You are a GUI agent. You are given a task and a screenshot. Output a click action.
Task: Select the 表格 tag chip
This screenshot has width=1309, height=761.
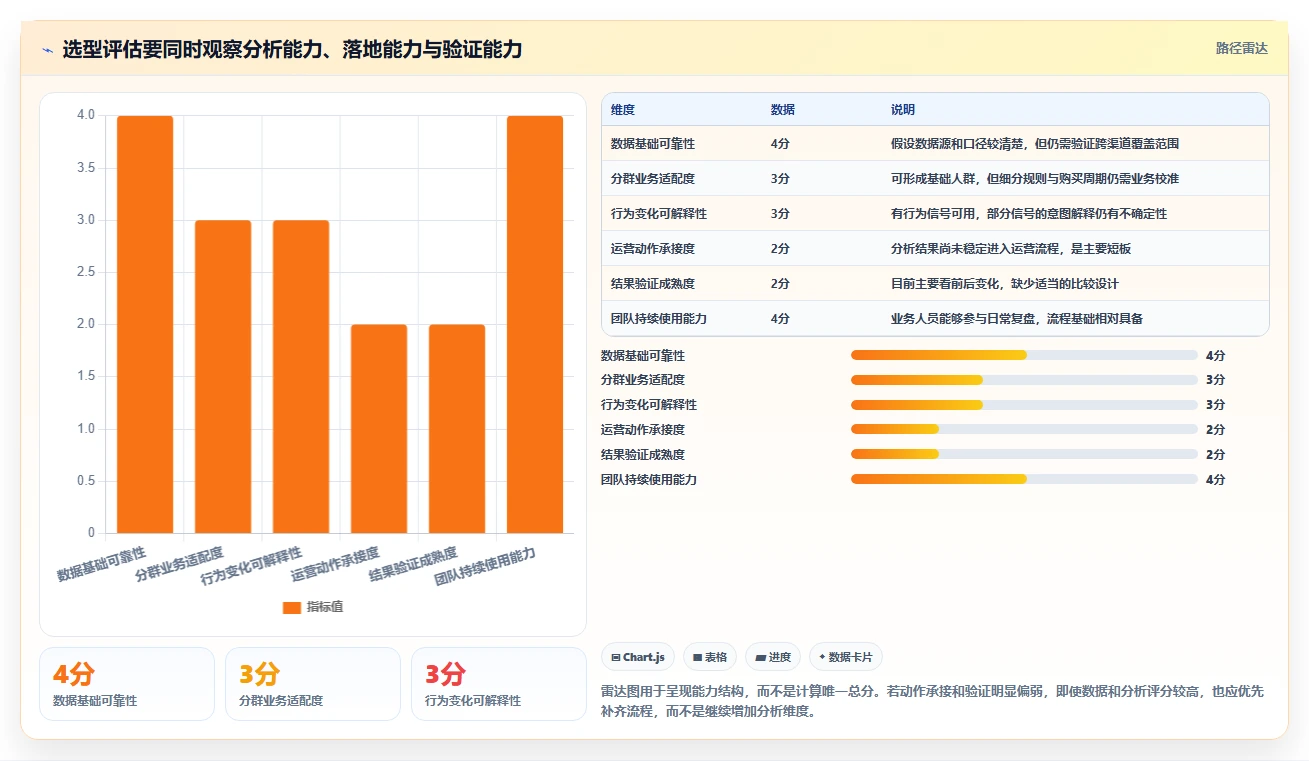pos(710,657)
